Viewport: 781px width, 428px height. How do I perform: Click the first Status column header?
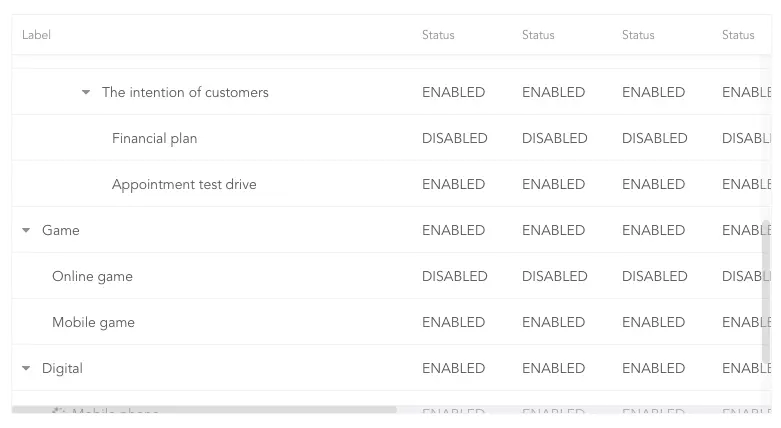pyautogui.click(x=438, y=35)
